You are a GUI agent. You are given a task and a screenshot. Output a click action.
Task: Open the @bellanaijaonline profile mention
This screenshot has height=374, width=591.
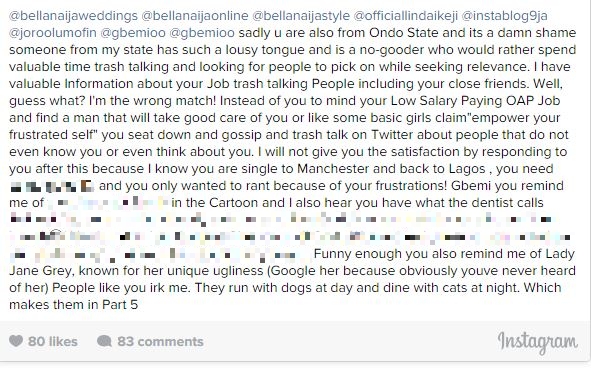coord(195,16)
